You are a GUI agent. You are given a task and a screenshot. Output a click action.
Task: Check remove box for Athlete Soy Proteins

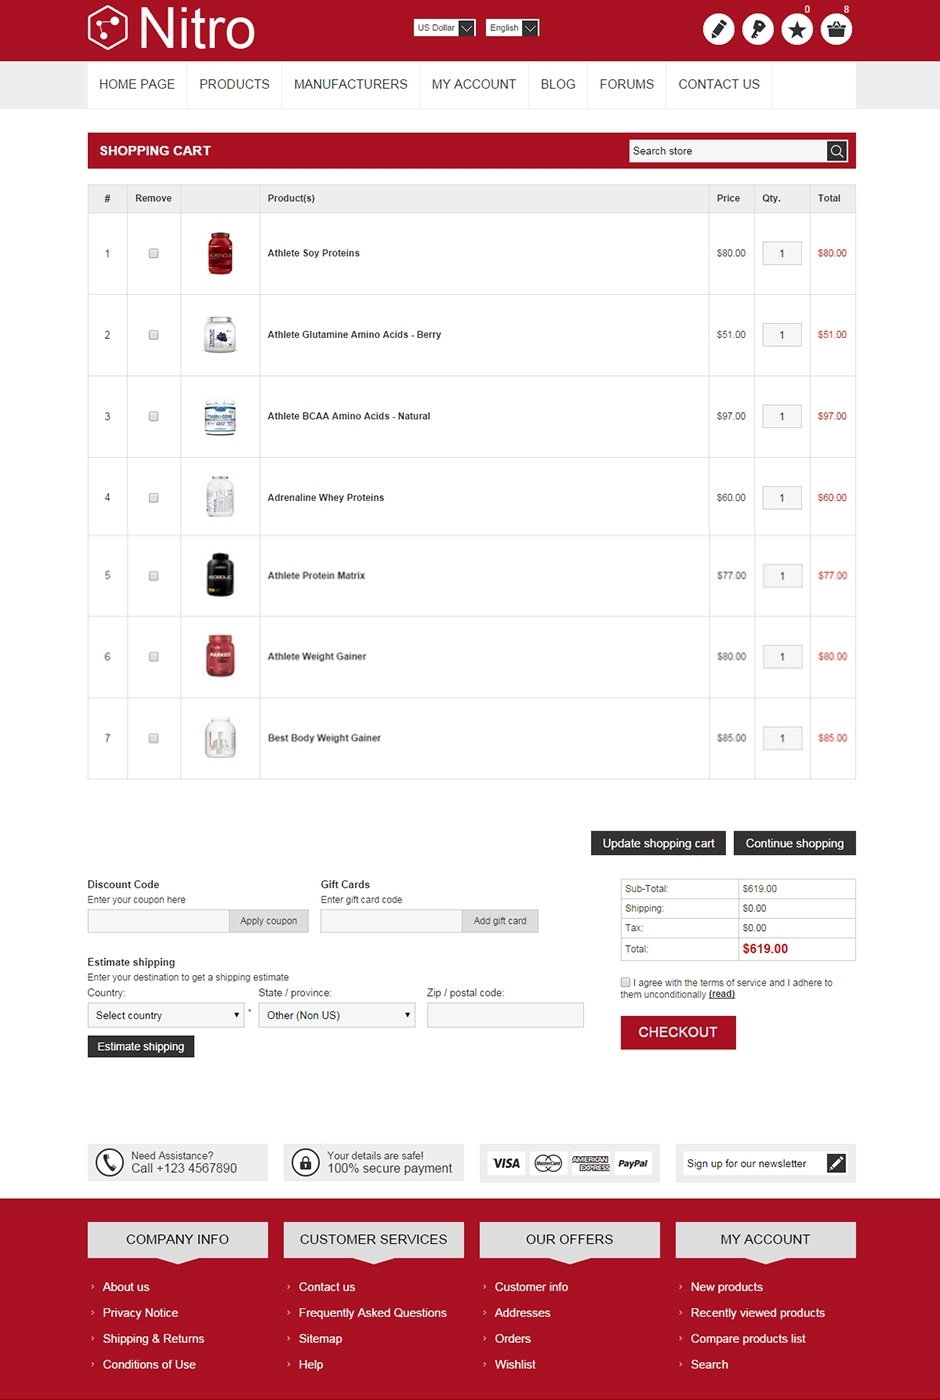point(153,254)
